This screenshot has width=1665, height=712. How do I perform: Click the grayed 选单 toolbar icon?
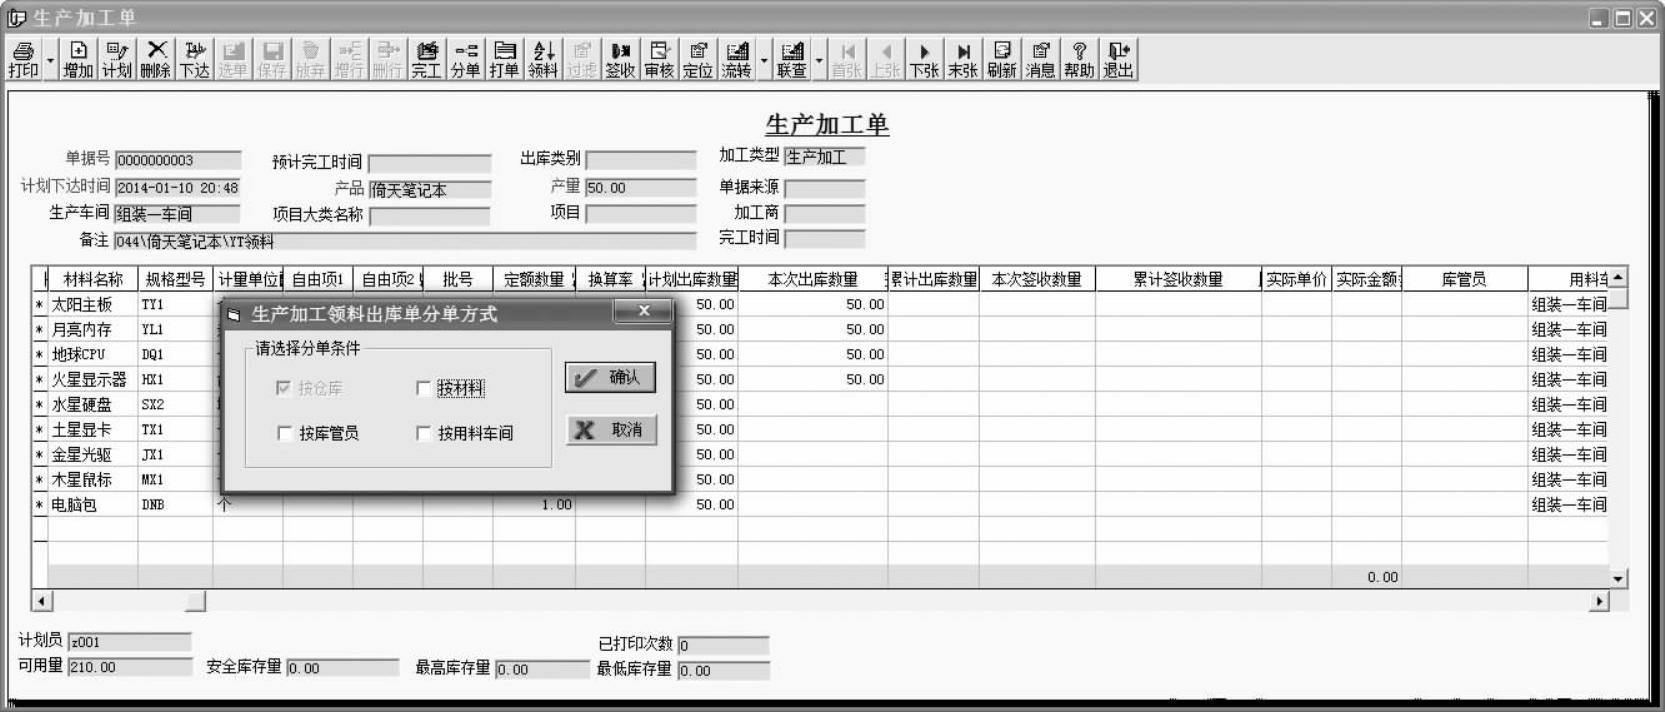click(233, 60)
